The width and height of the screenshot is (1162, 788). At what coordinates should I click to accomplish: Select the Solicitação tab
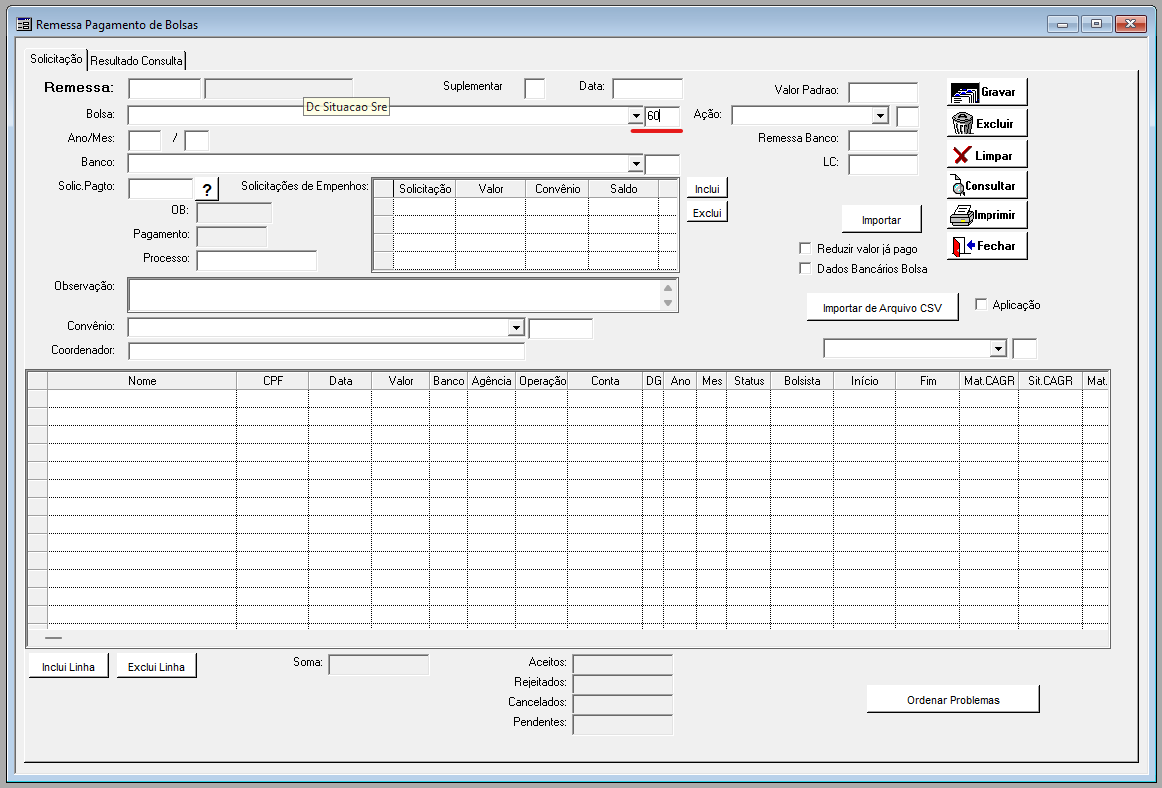56,60
